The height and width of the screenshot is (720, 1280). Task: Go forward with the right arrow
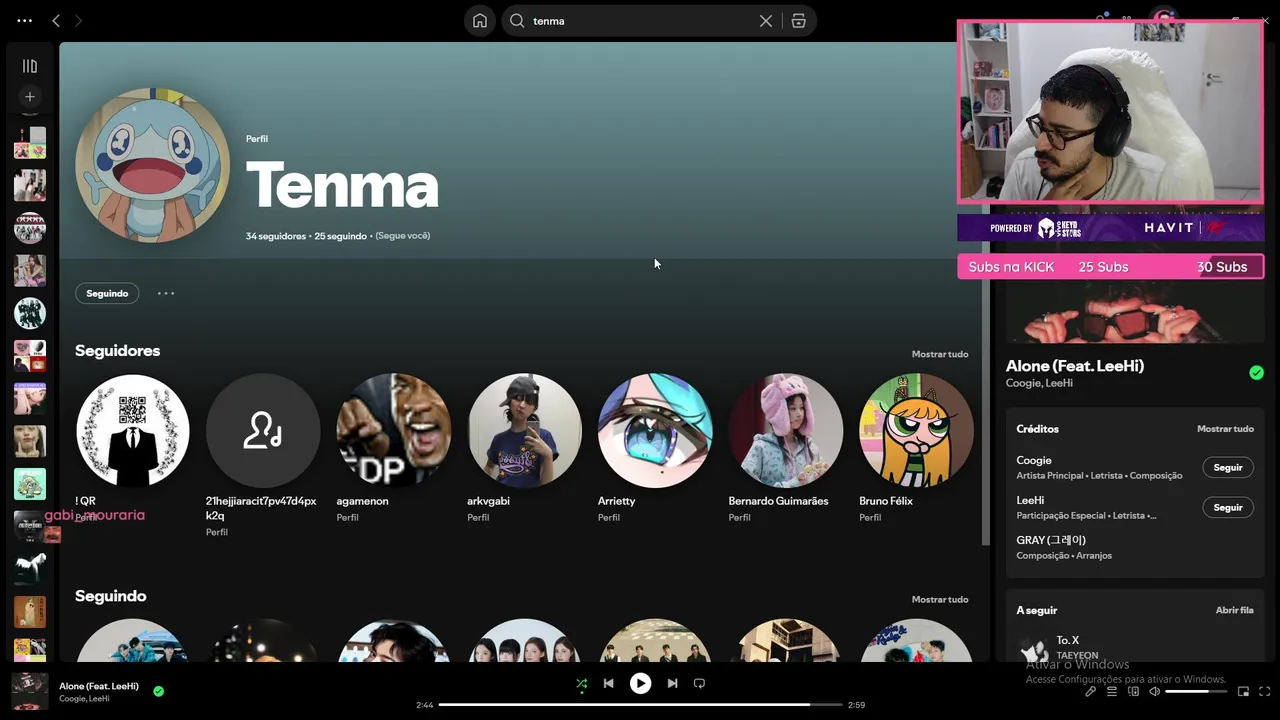[x=78, y=21]
